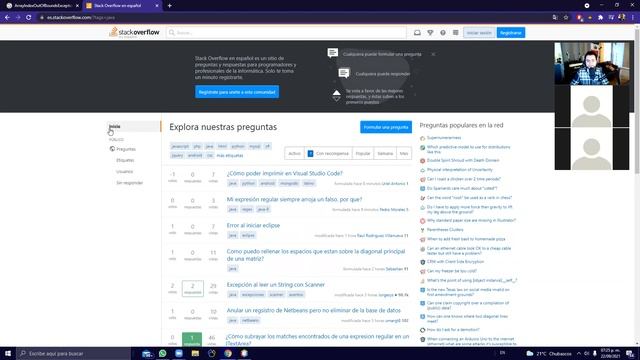Open the help question mark icon
Image resolution: width=640 pixels, height=360 pixels.
[x=443, y=33]
